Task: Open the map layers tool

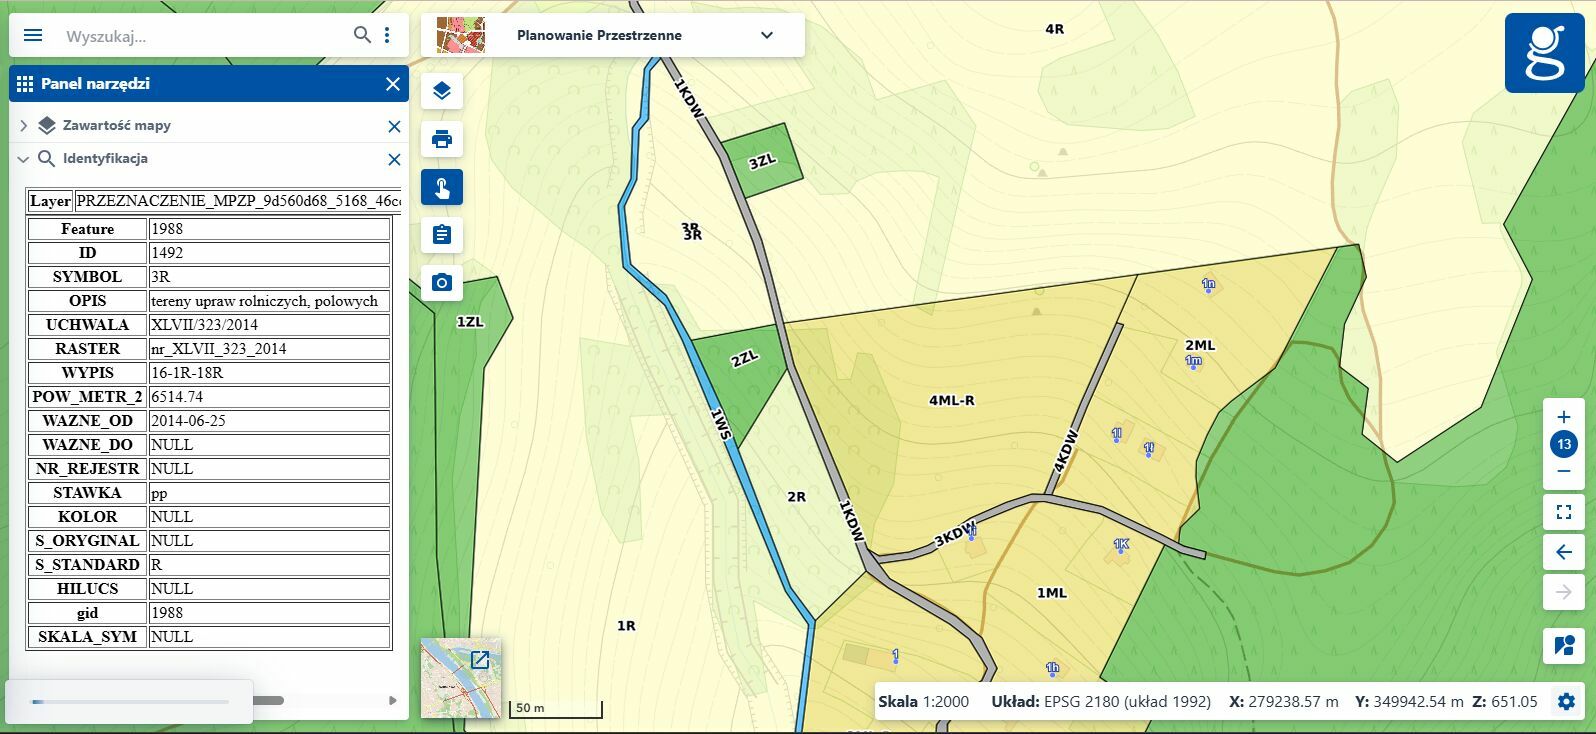Action: 442,91
